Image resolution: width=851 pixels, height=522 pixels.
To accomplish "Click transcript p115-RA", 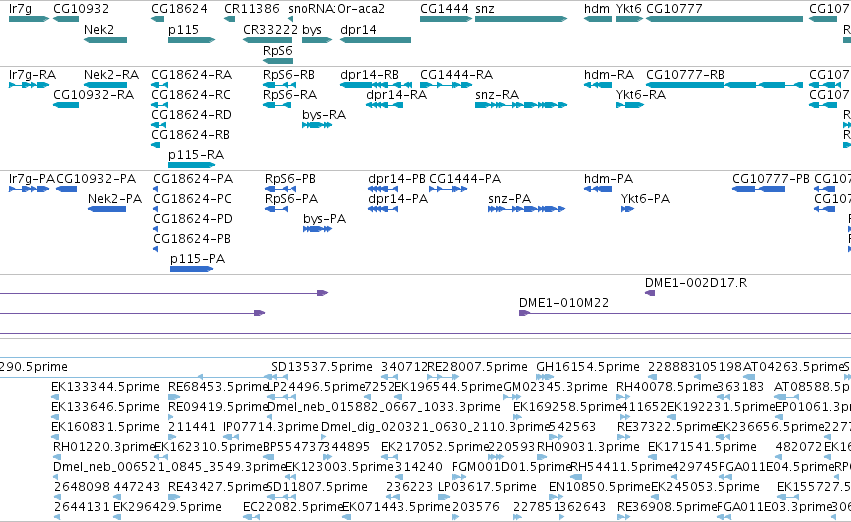I will pos(192,165).
